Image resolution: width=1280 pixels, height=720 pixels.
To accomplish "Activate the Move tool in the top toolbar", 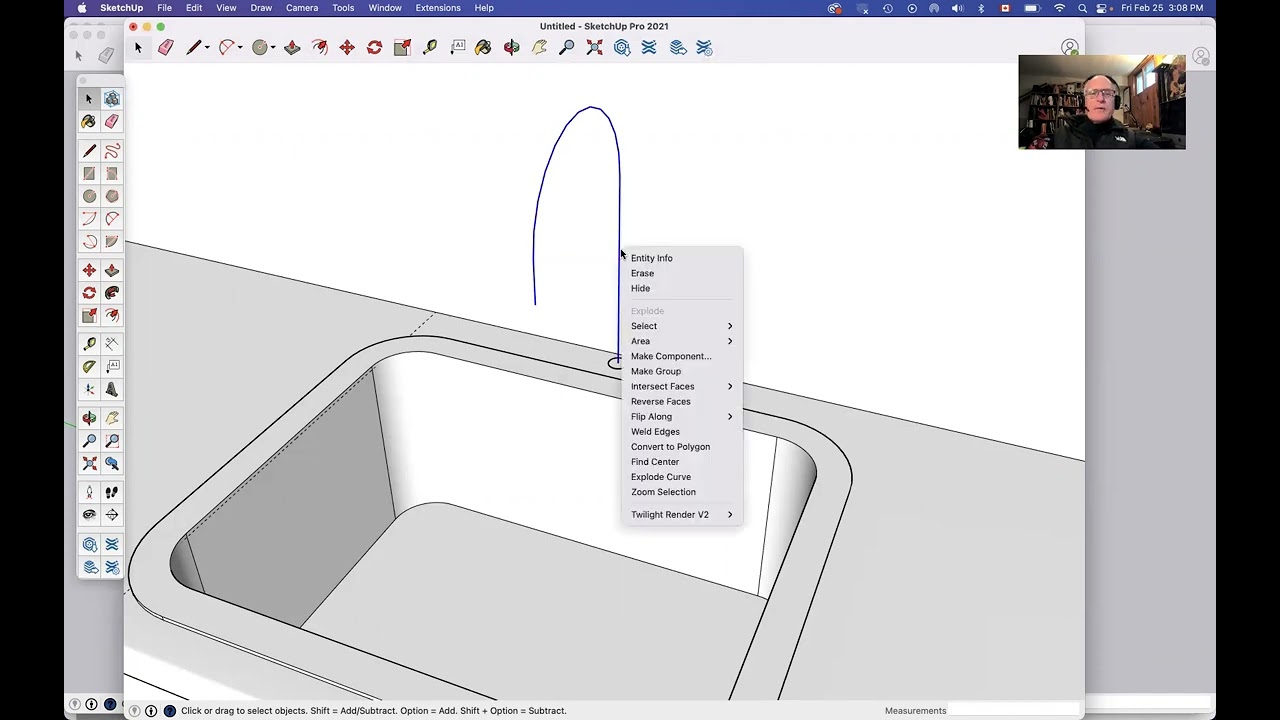I will click(x=347, y=47).
